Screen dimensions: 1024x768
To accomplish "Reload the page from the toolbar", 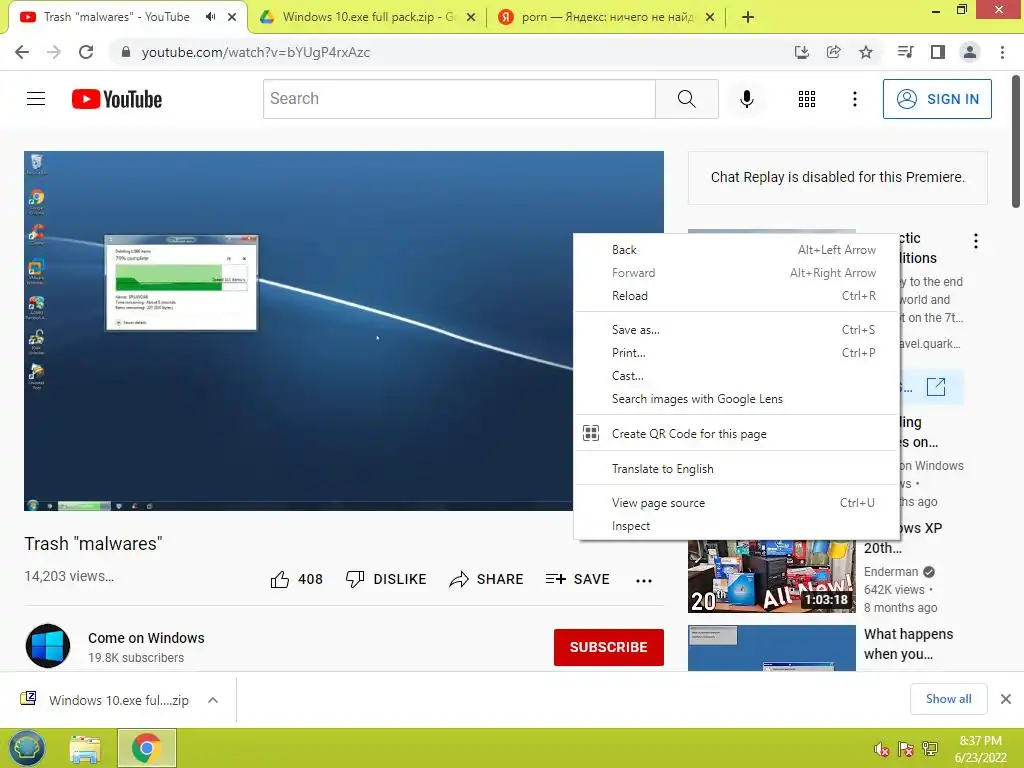I will tap(86, 52).
